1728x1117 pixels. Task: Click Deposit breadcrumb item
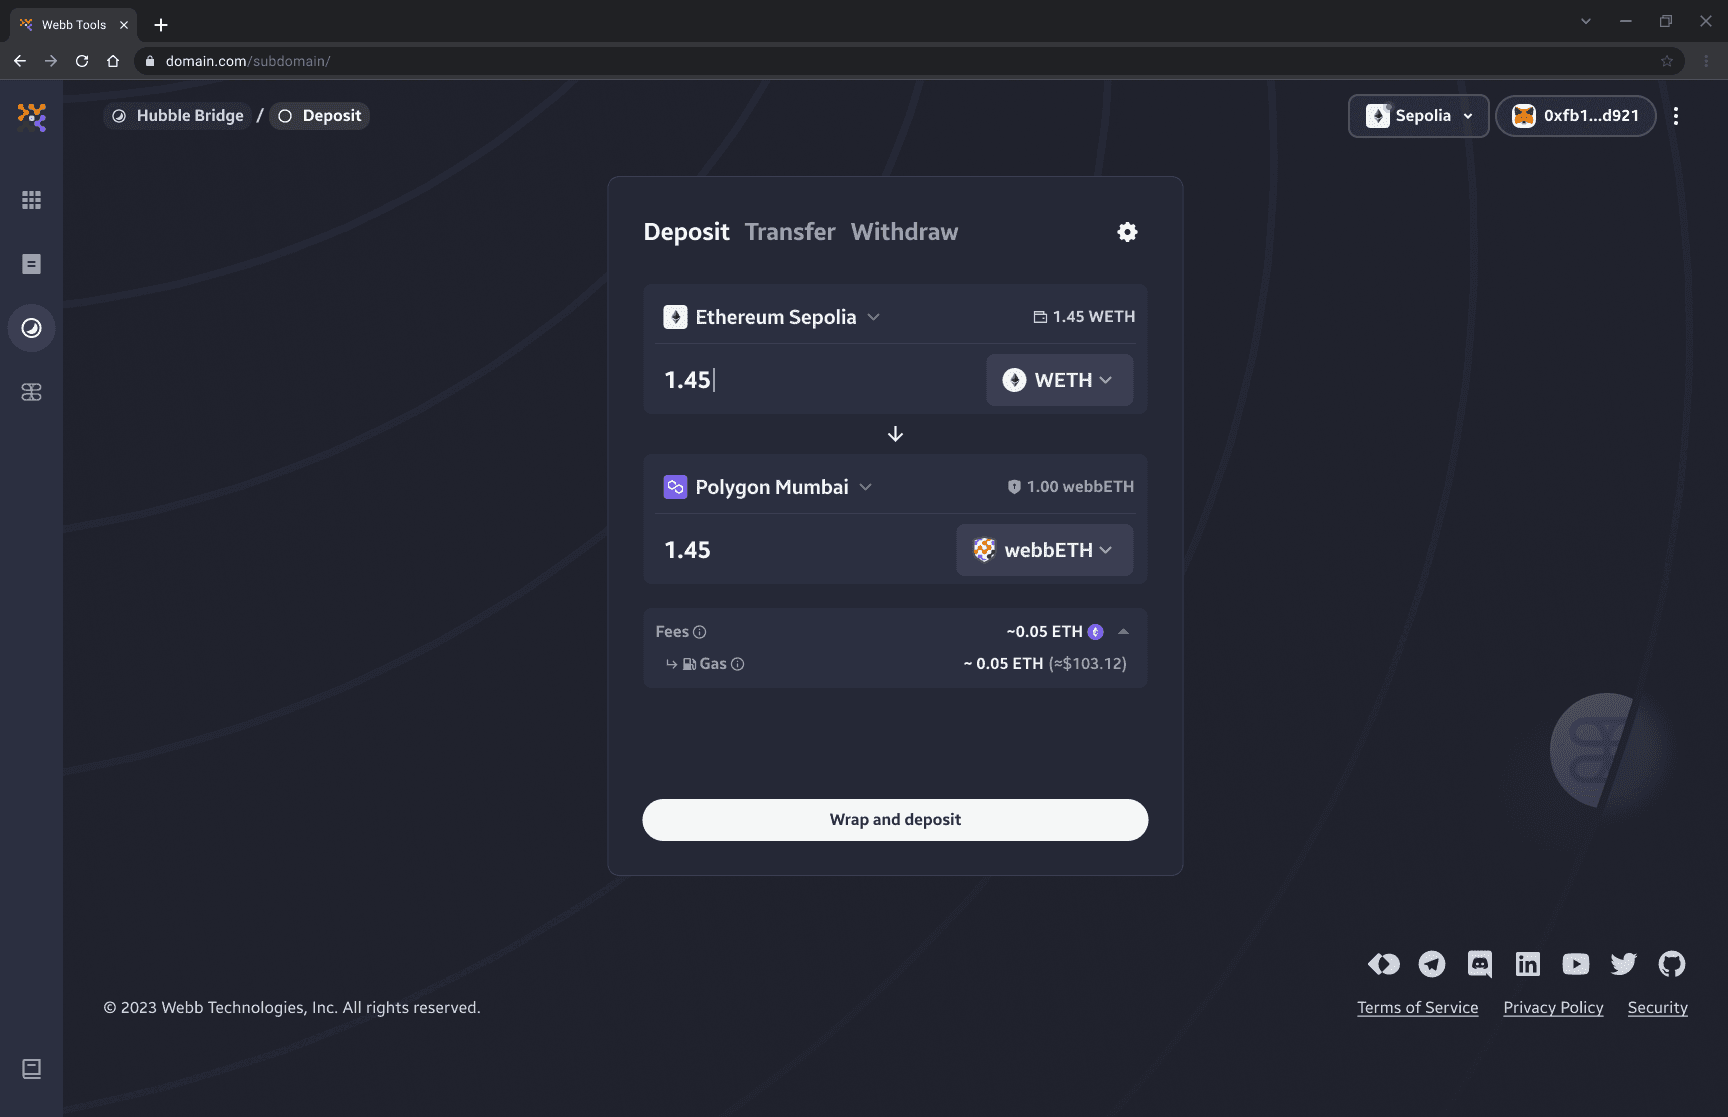pos(320,116)
